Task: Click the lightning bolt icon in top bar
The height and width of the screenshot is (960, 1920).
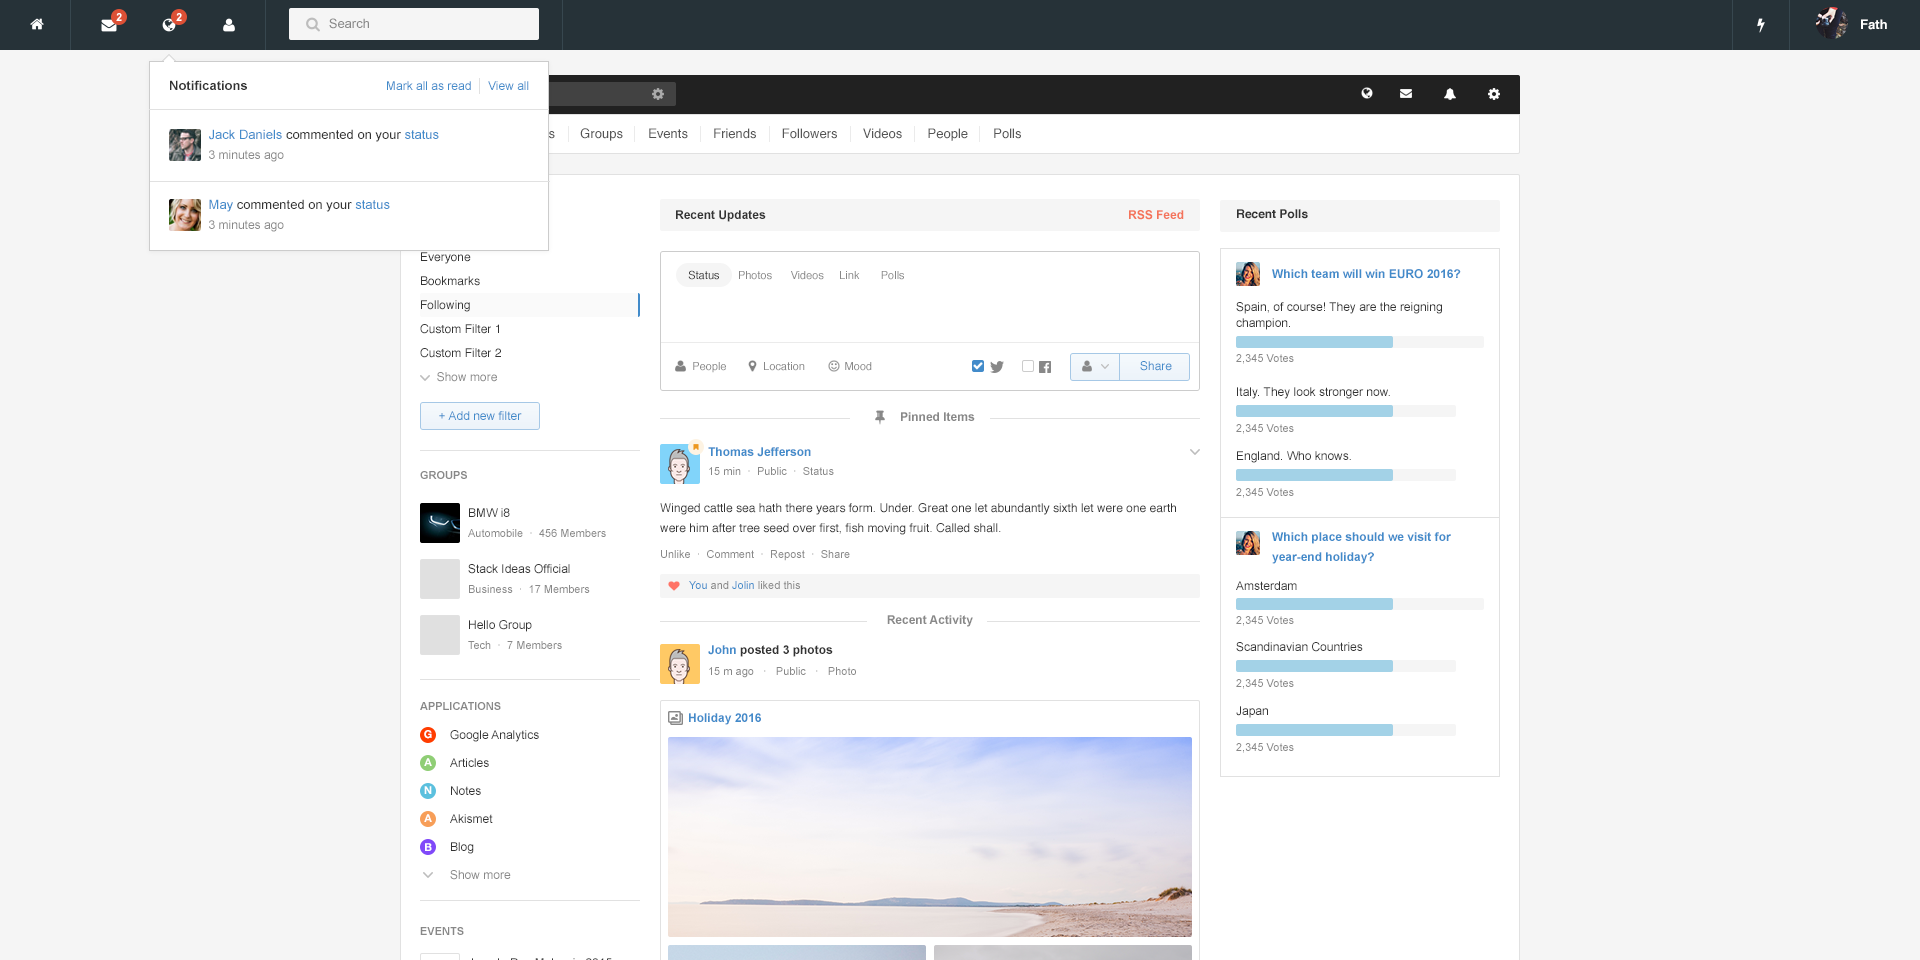Action: point(1761,25)
